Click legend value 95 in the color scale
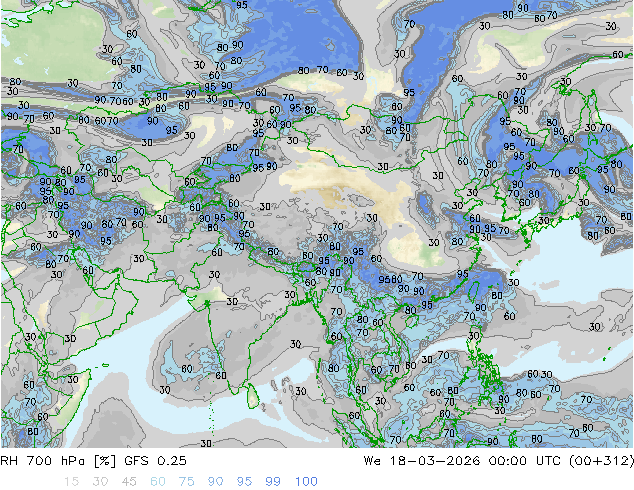This screenshot has height=490, width=634. tap(244, 482)
